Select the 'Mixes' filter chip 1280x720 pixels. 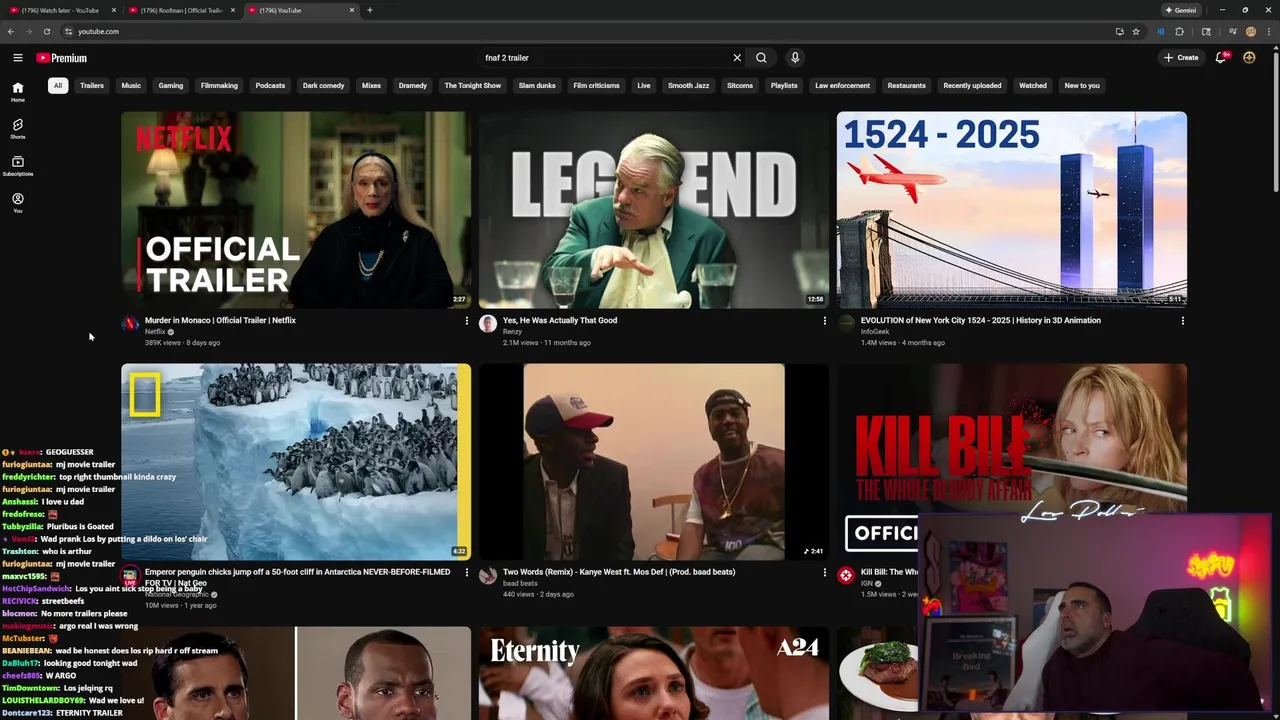pyautogui.click(x=371, y=86)
